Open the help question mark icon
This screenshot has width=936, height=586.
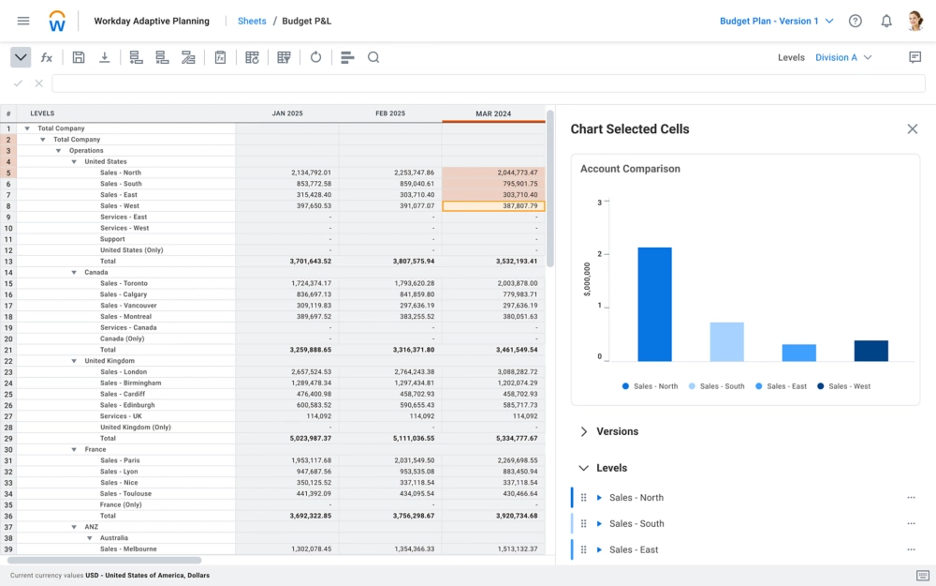pos(856,21)
